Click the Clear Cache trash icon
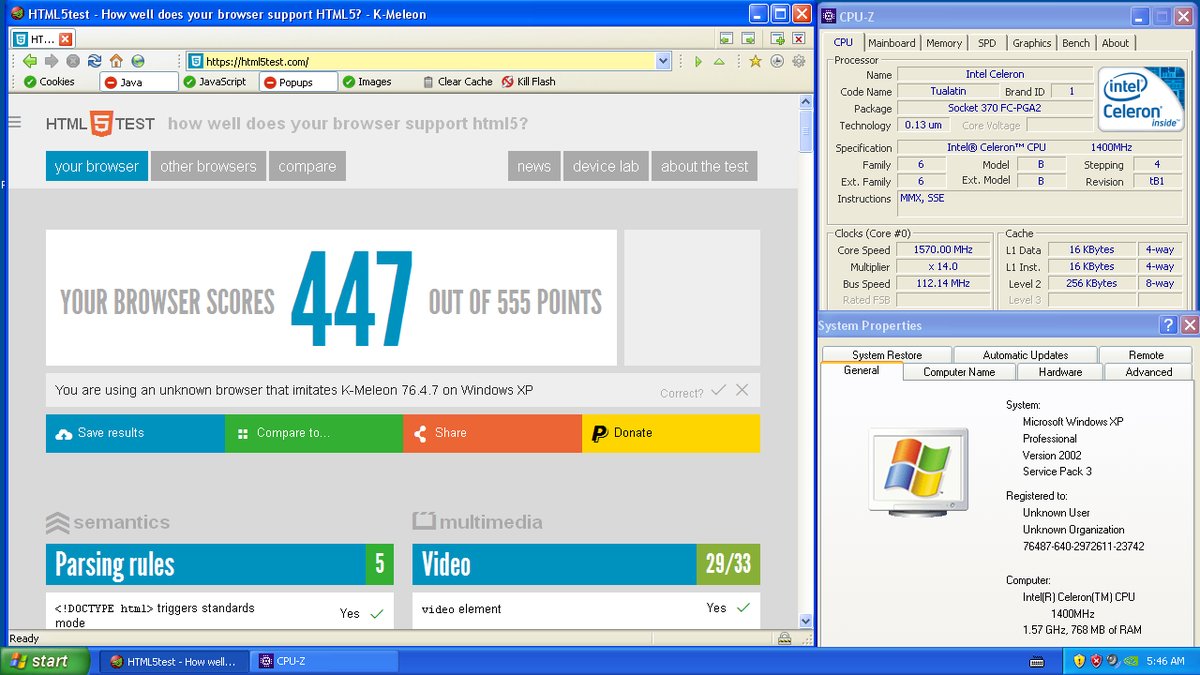This screenshot has width=1200, height=675. click(x=429, y=82)
